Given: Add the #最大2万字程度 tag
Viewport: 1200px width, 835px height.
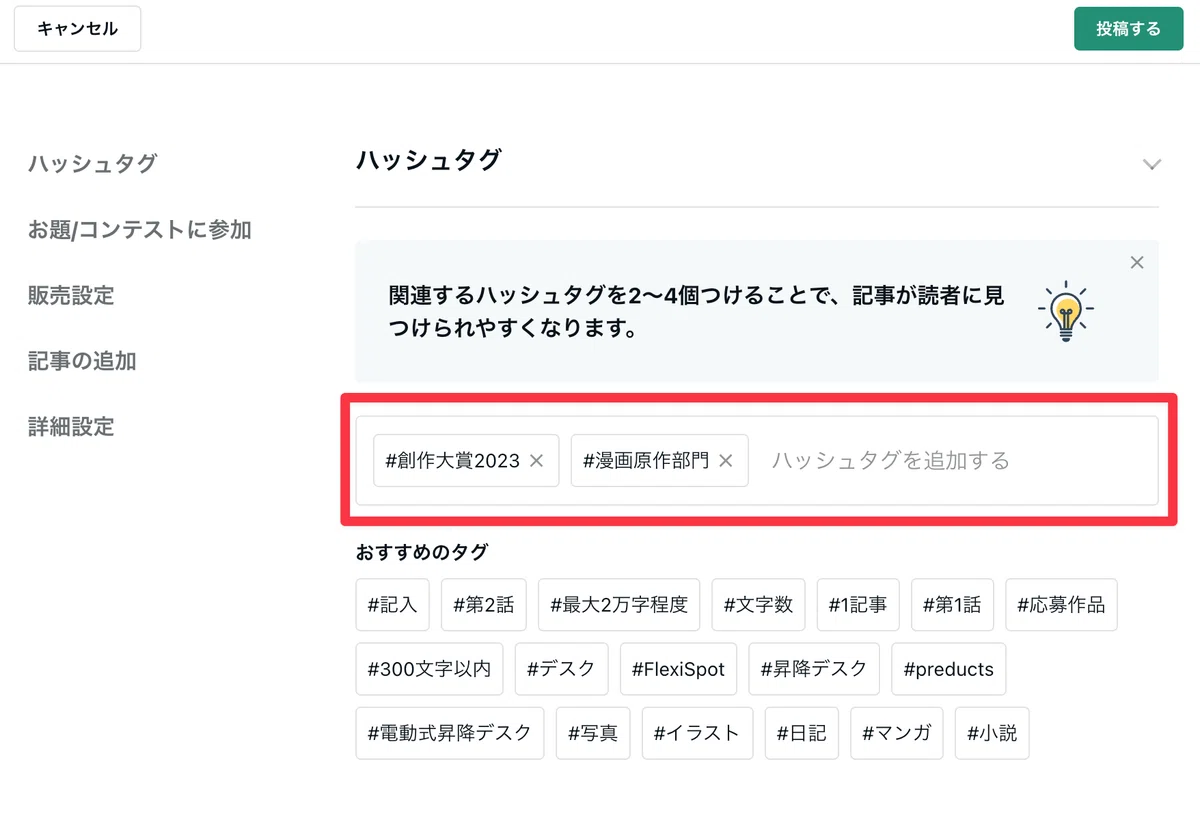Looking at the screenshot, I should coord(619,605).
